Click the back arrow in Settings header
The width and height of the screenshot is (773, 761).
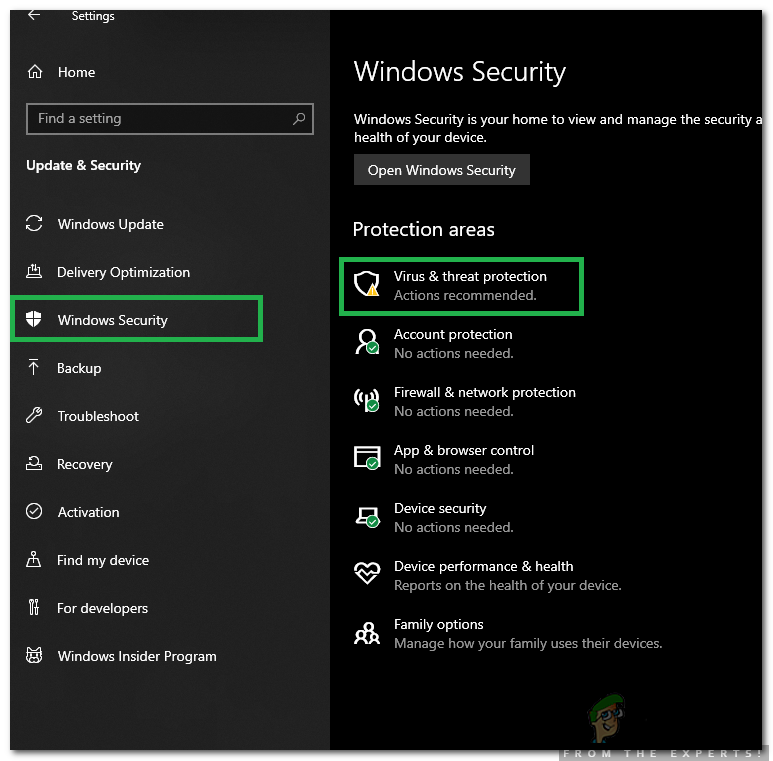pos(34,15)
